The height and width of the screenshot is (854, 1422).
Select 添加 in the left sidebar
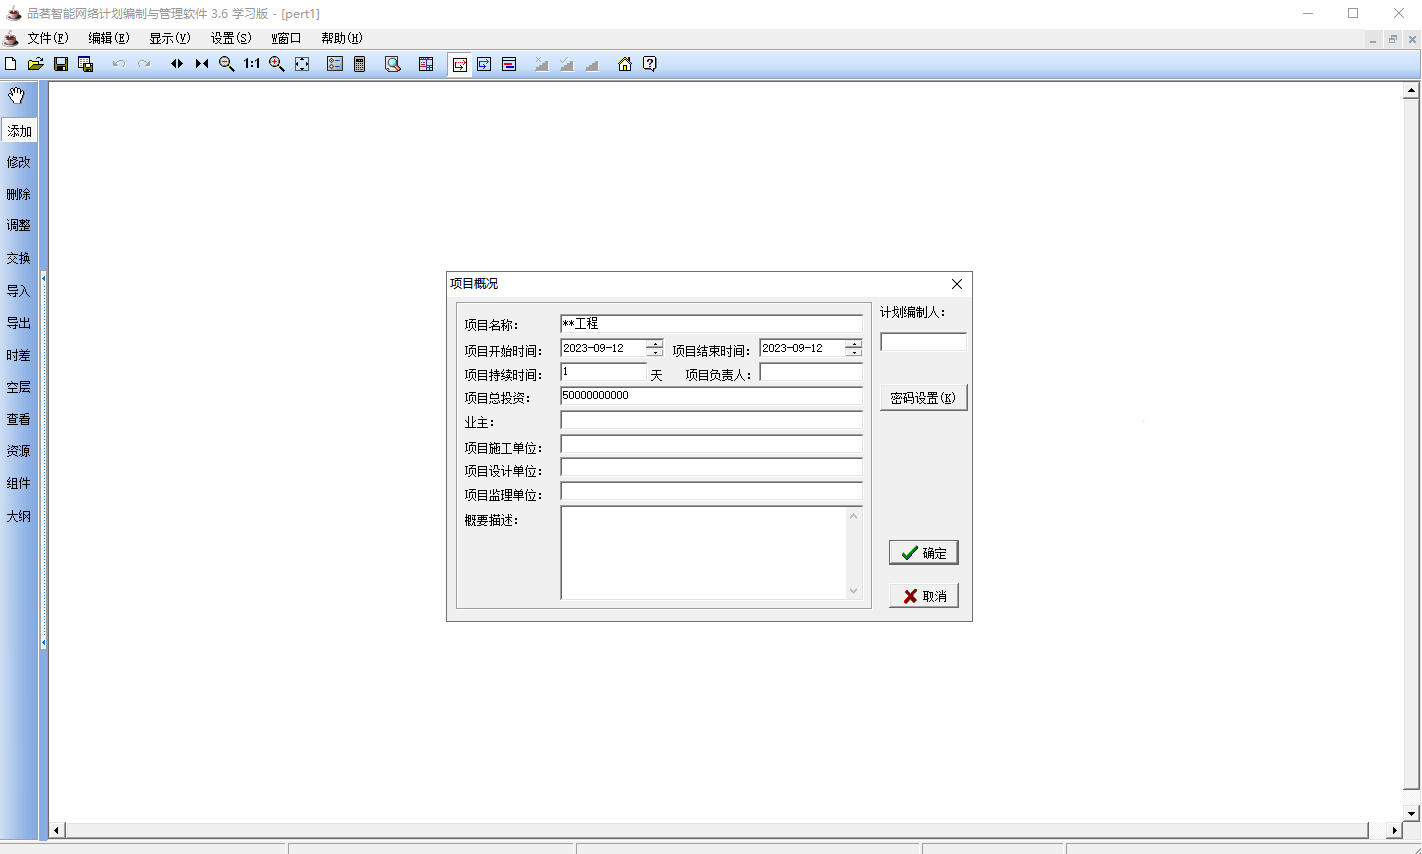(19, 131)
